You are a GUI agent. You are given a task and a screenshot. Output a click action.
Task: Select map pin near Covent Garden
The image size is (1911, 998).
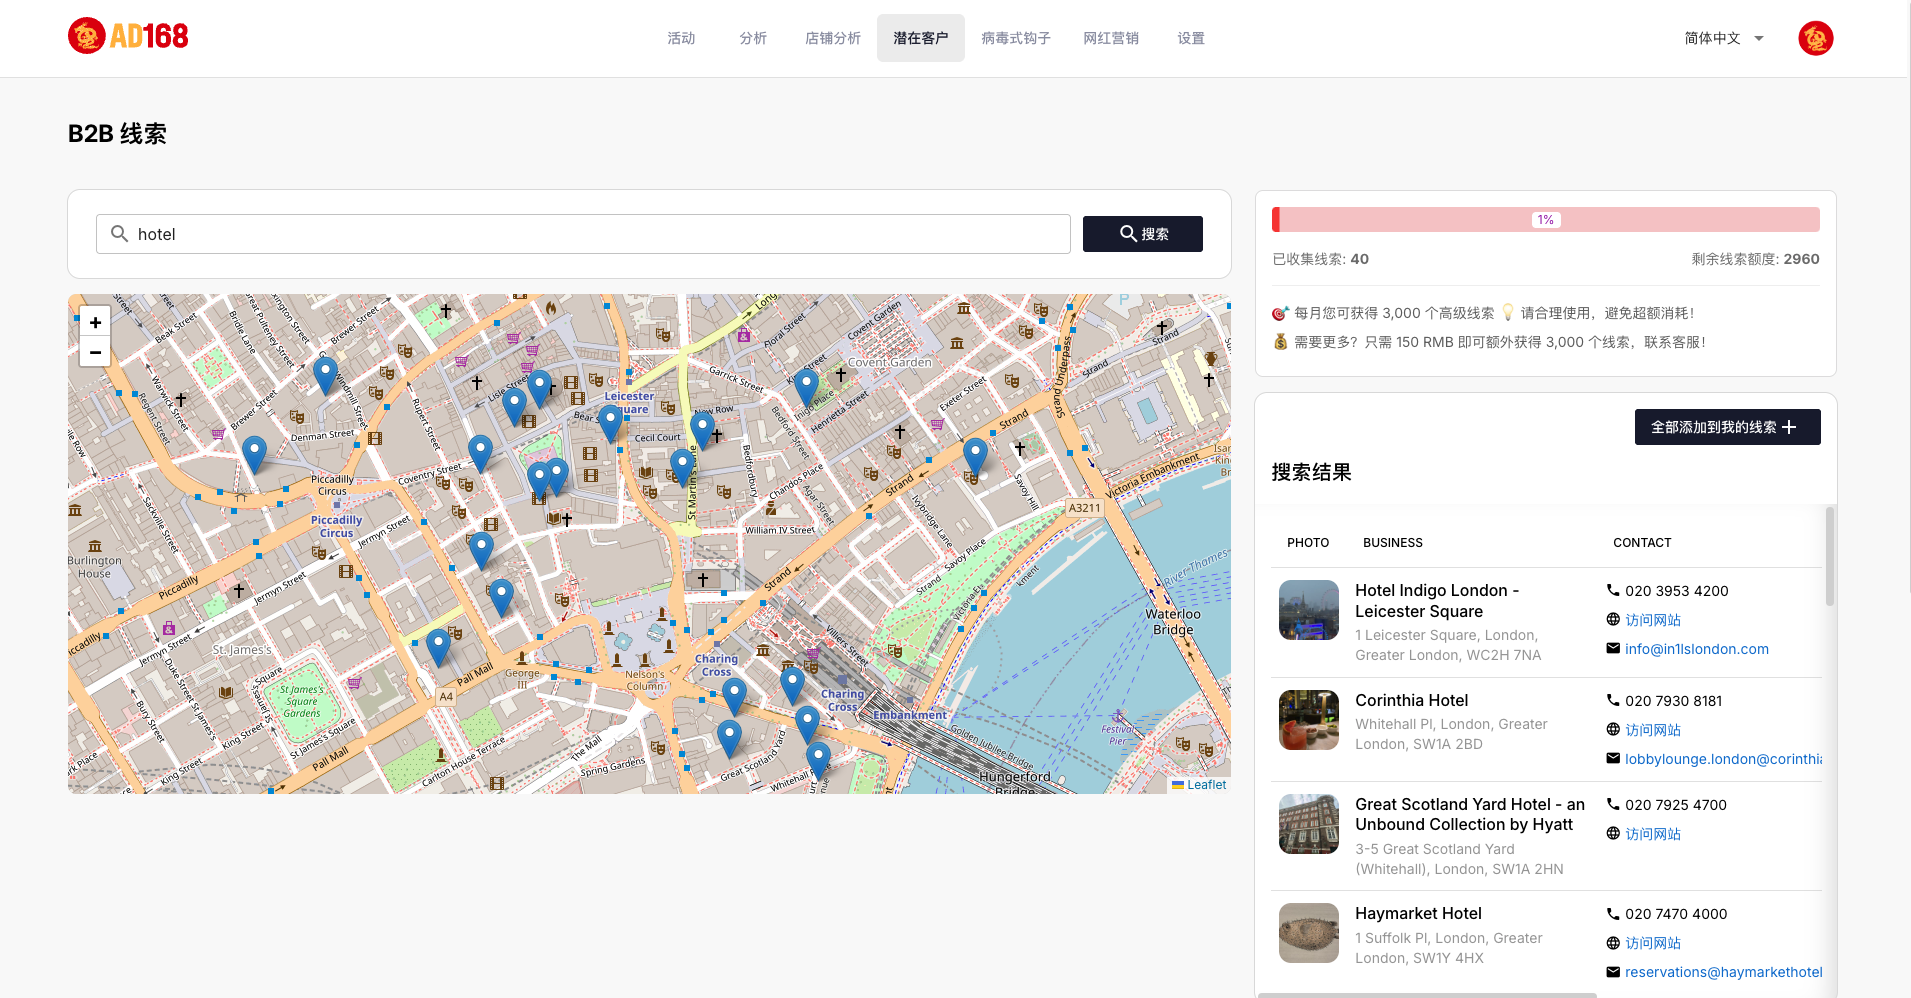(806, 388)
